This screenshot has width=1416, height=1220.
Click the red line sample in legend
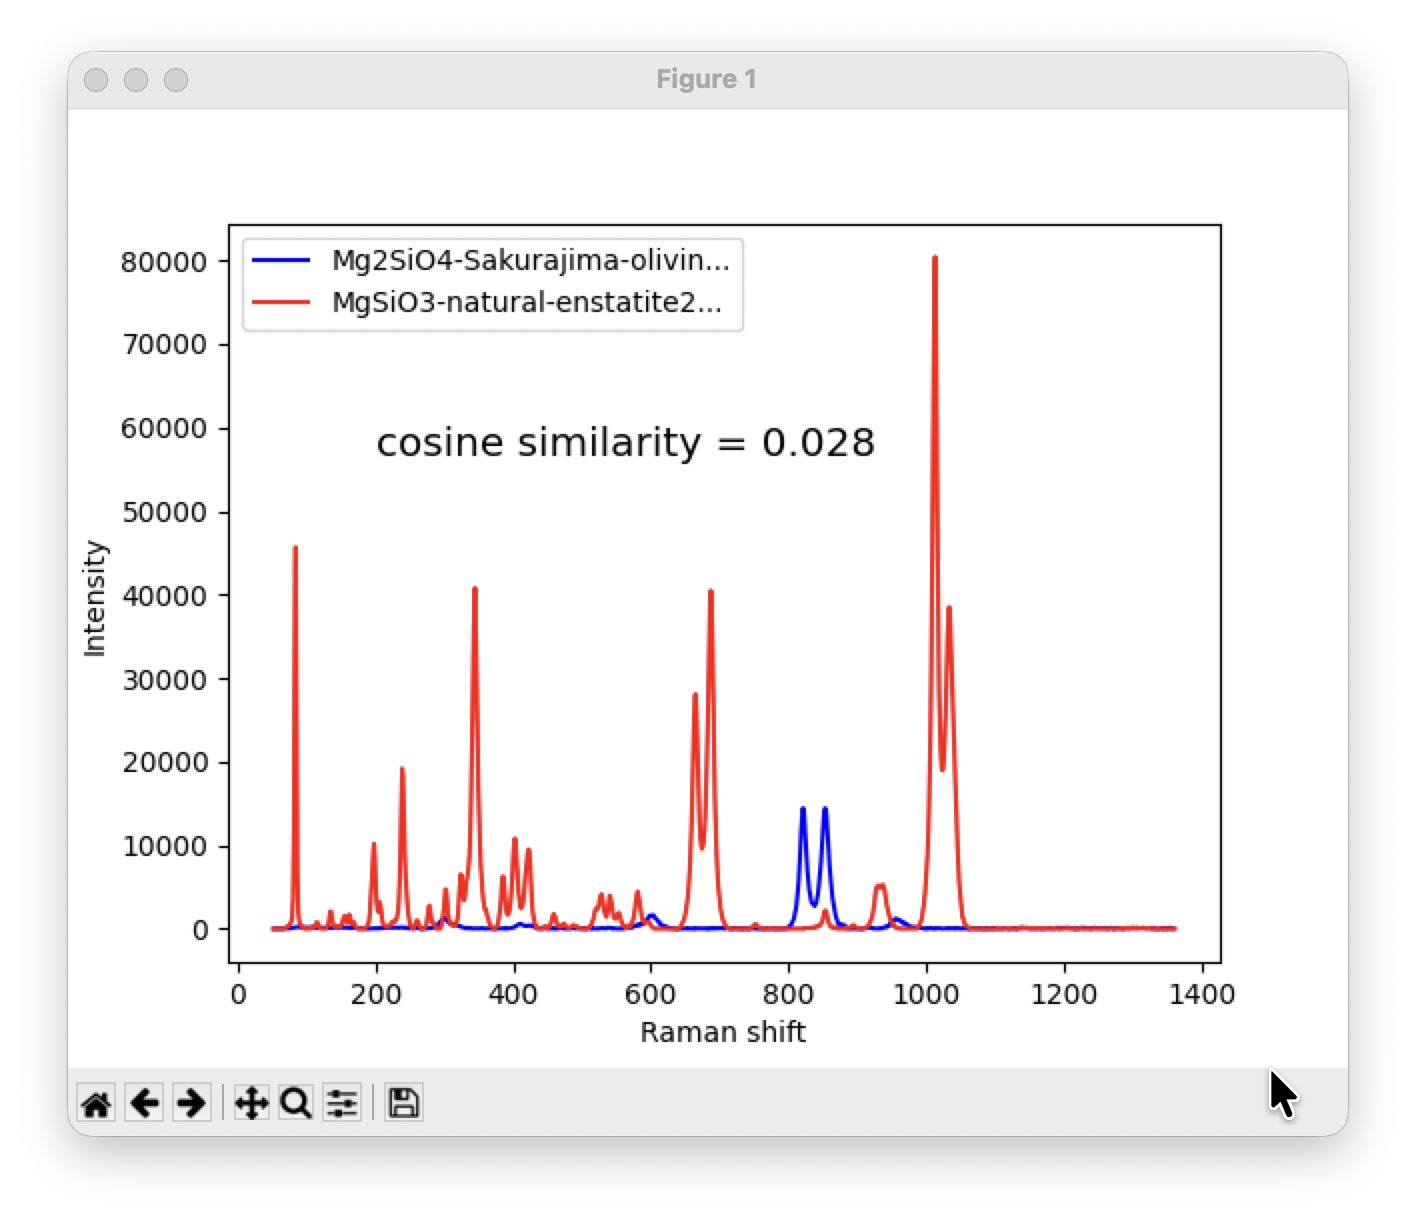tap(280, 302)
